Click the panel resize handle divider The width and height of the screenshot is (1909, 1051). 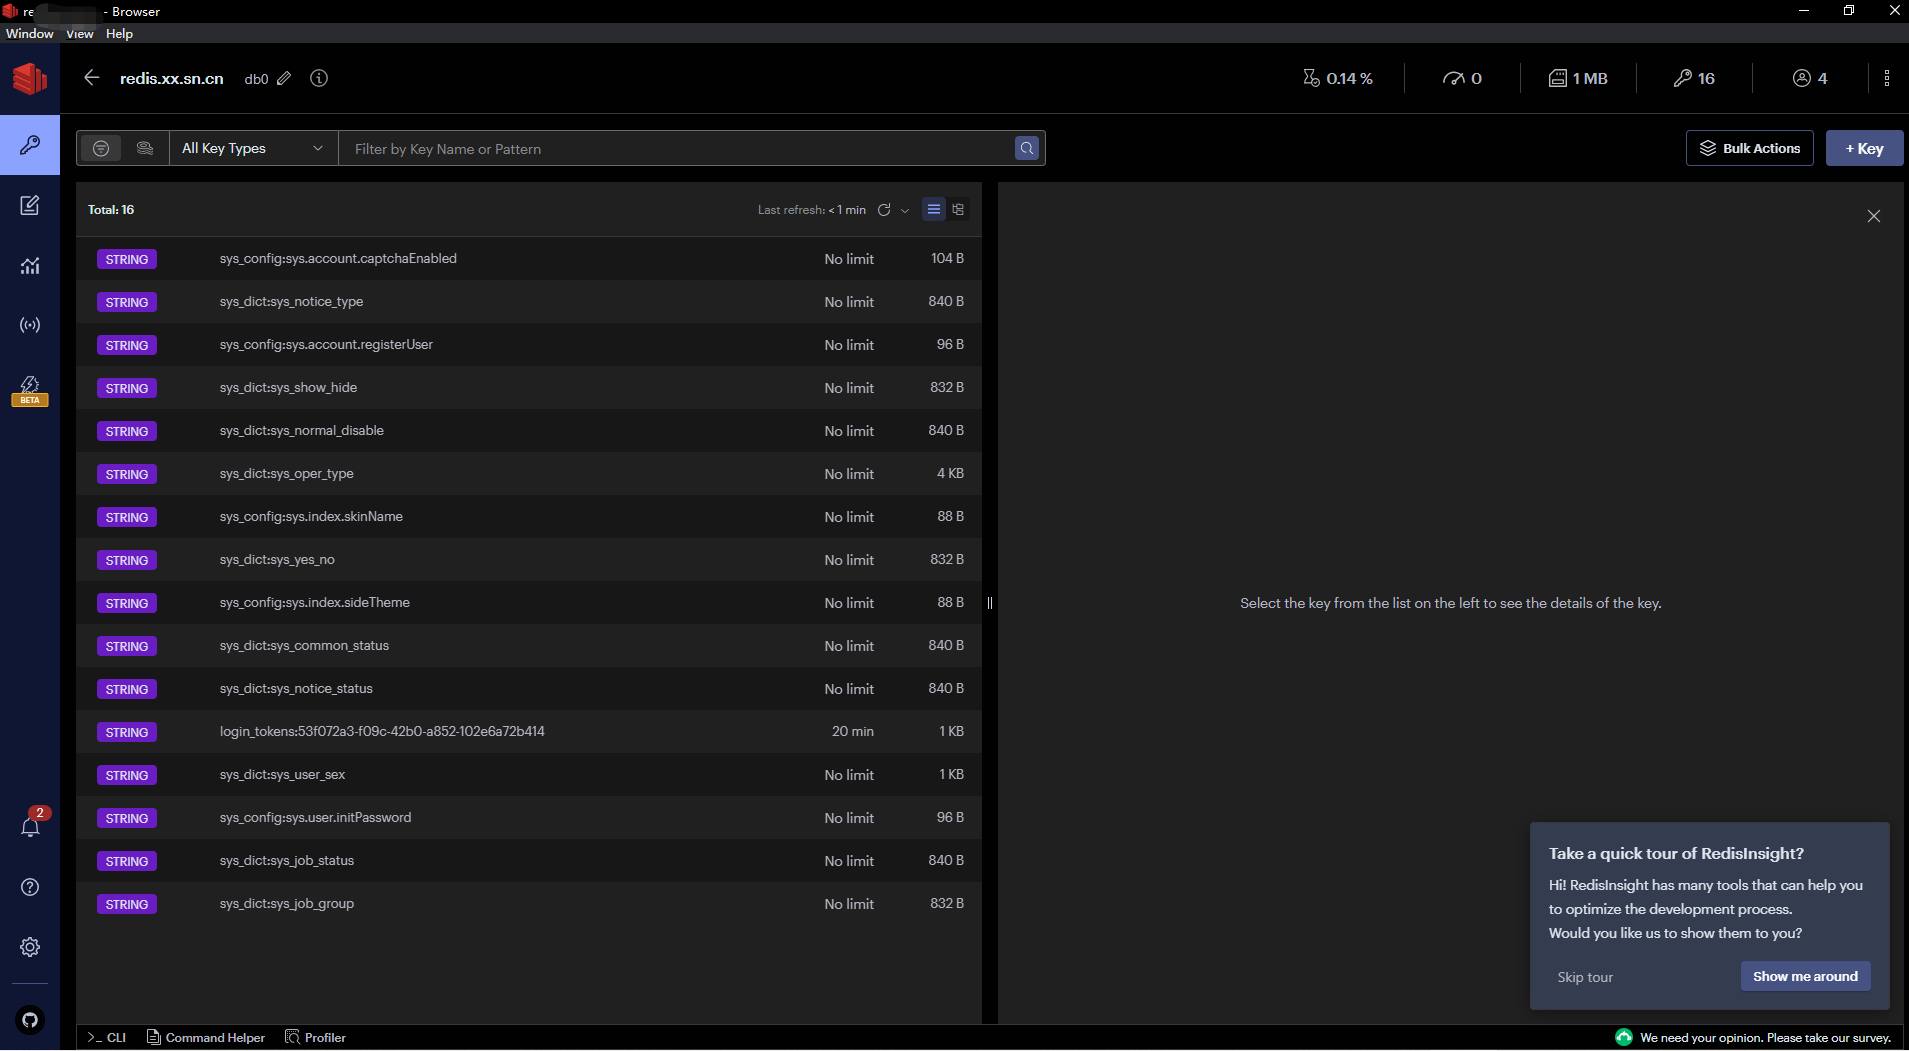coord(990,602)
